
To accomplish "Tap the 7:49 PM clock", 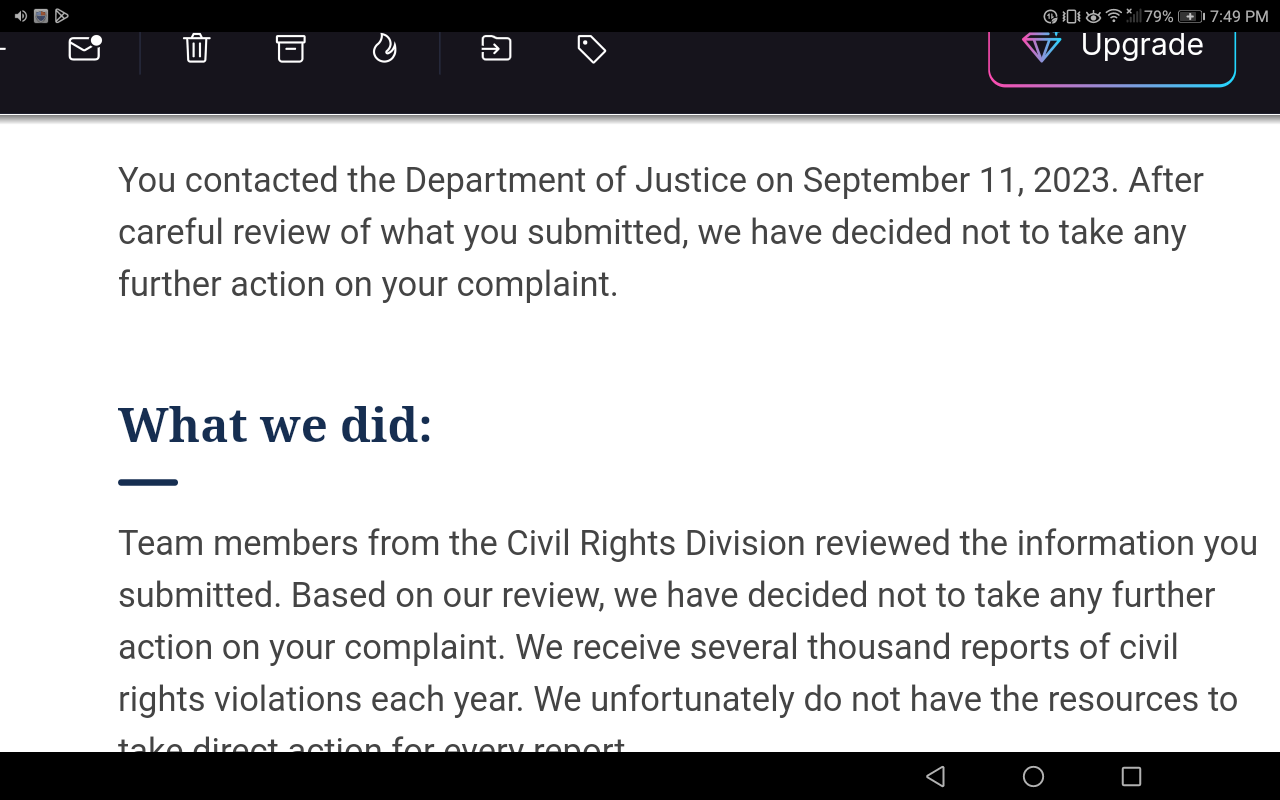I will pyautogui.click(x=1238, y=16).
